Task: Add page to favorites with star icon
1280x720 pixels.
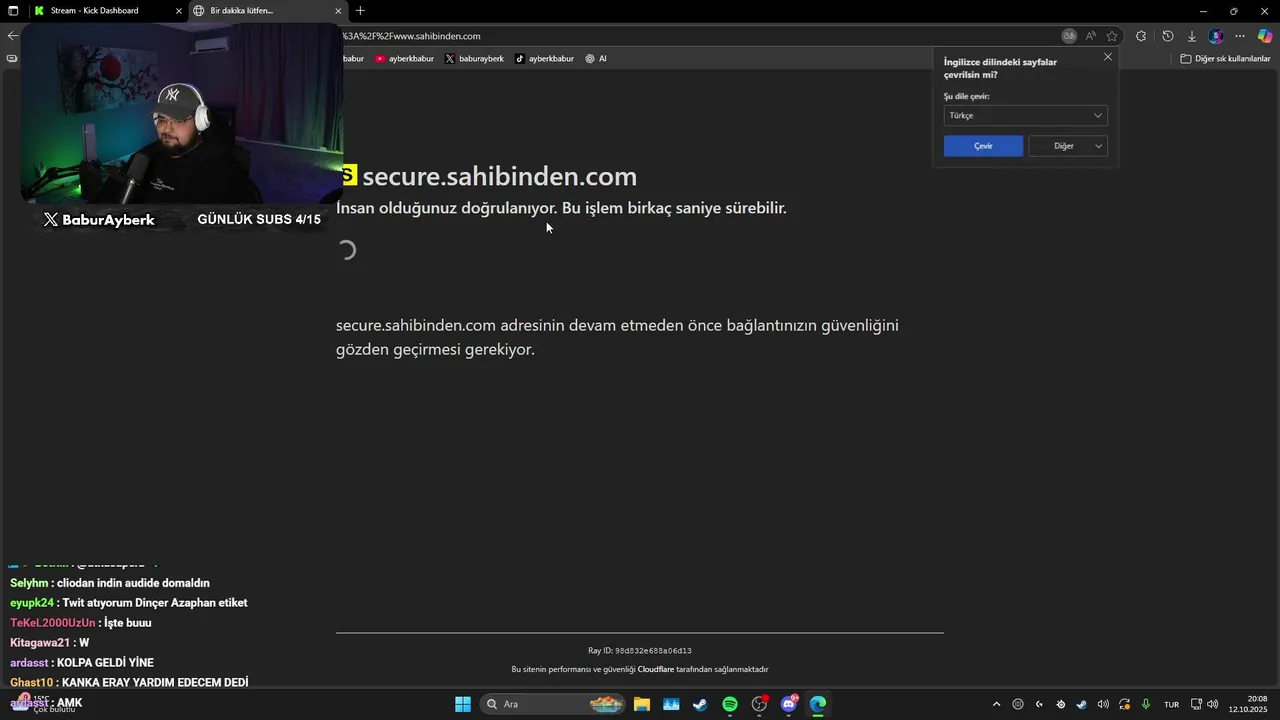Action: click(1112, 36)
